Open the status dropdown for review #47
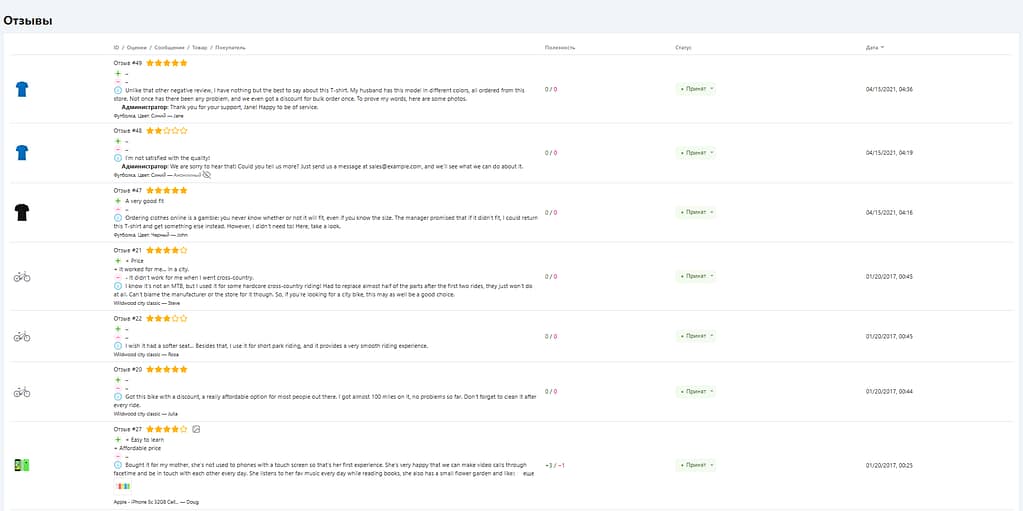 click(696, 212)
